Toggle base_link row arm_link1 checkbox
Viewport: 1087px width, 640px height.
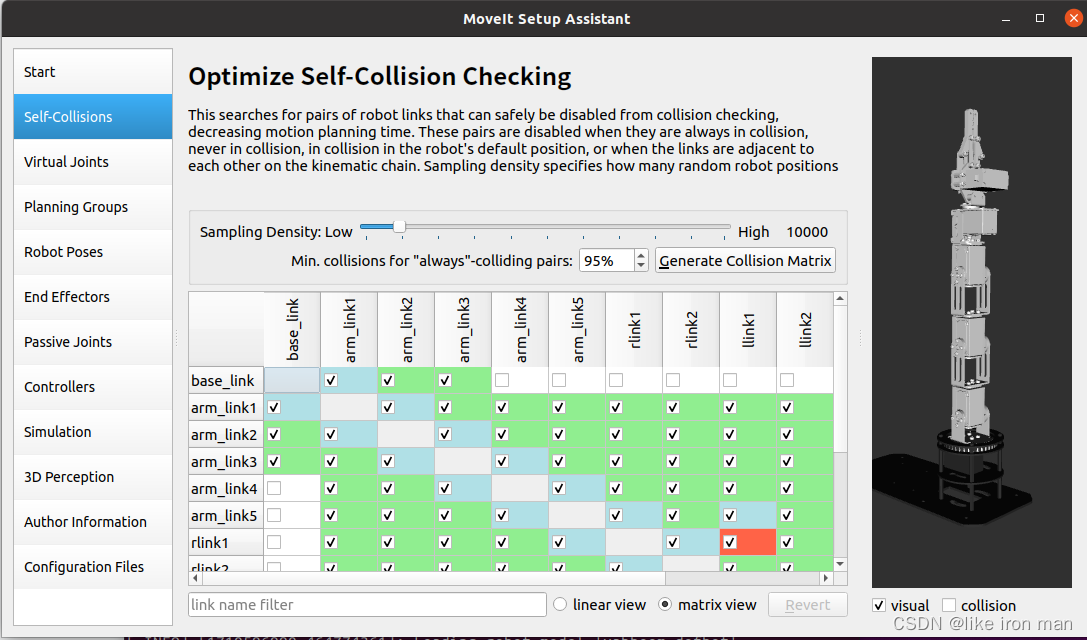point(331,380)
